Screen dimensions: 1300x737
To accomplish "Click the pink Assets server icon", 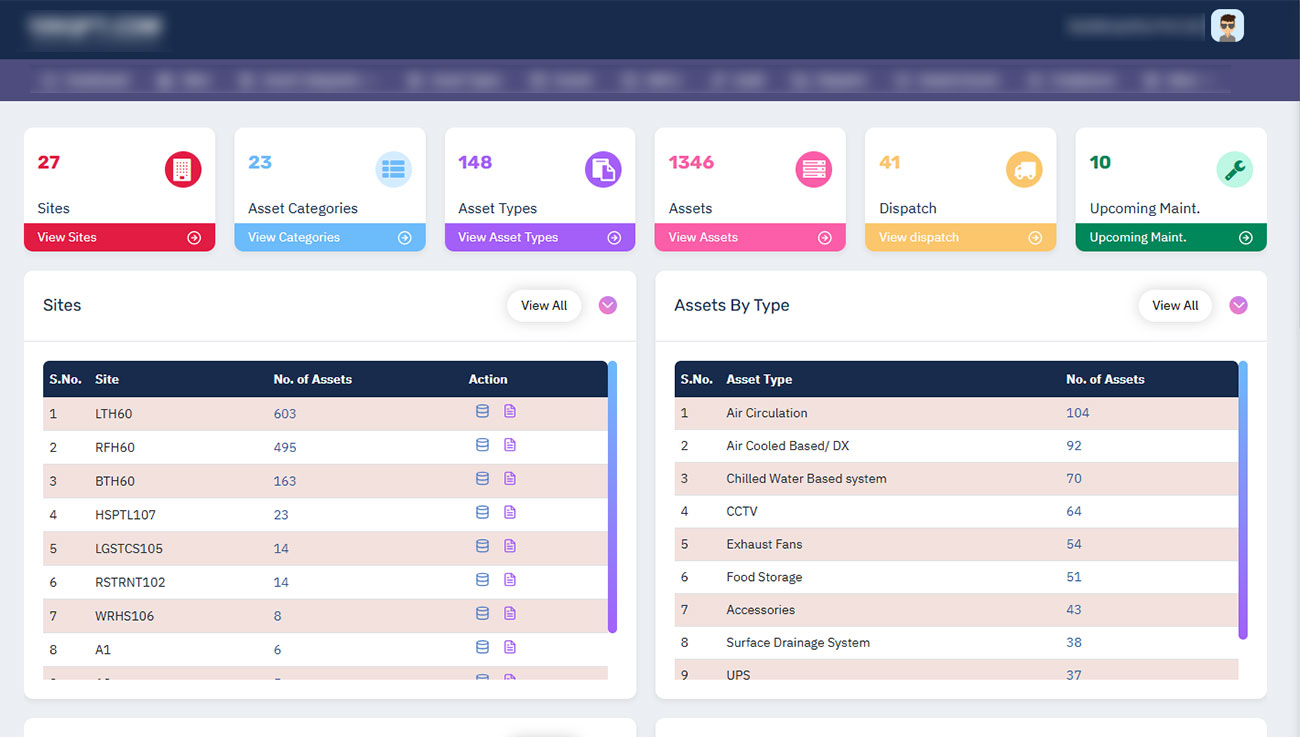I will 813,170.
